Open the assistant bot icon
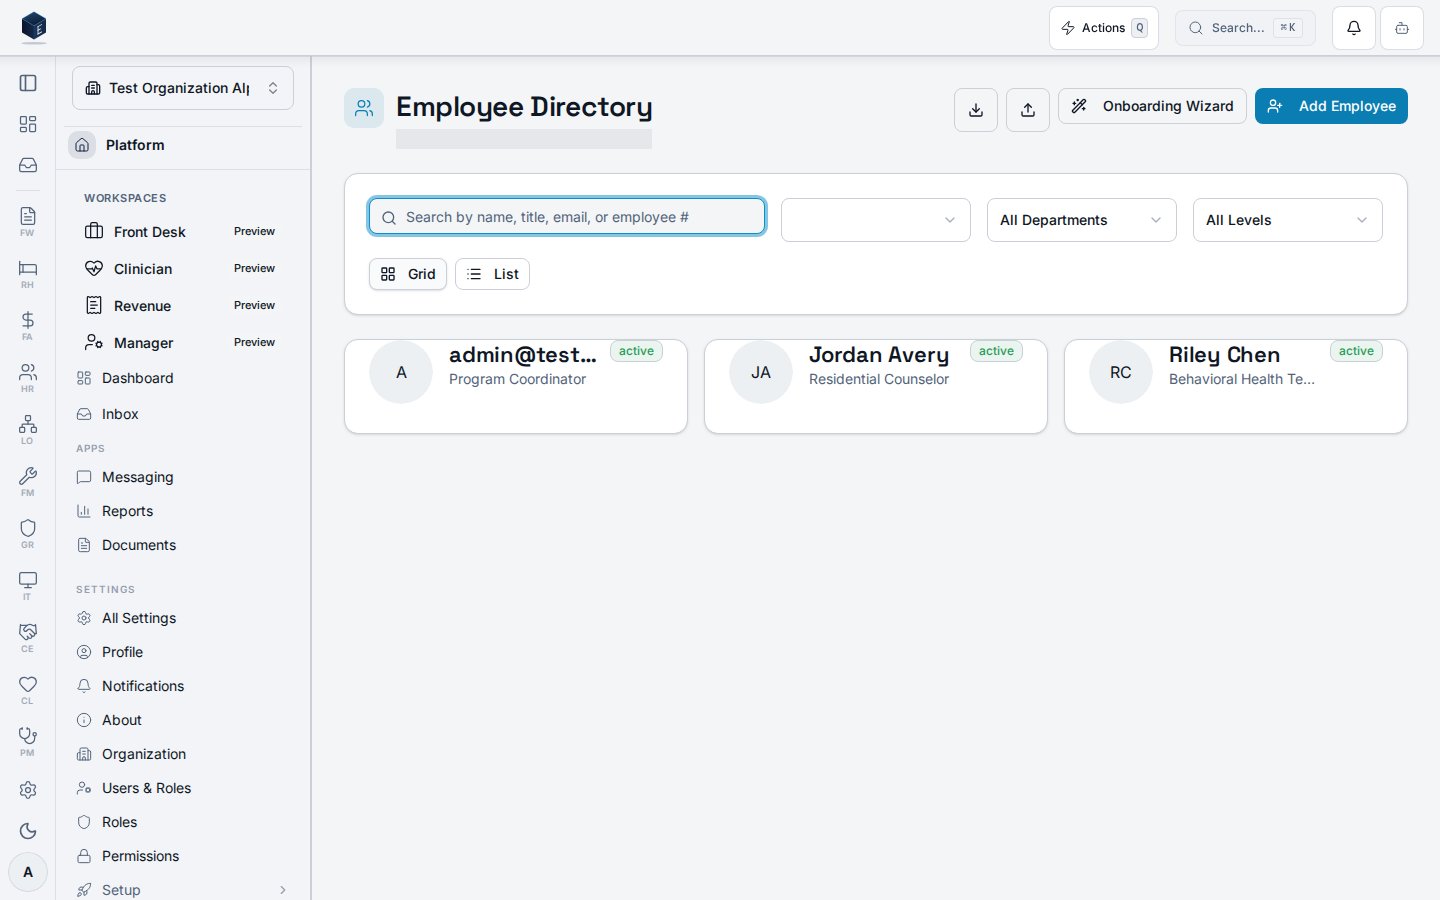1440x900 pixels. tap(1402, 28)
